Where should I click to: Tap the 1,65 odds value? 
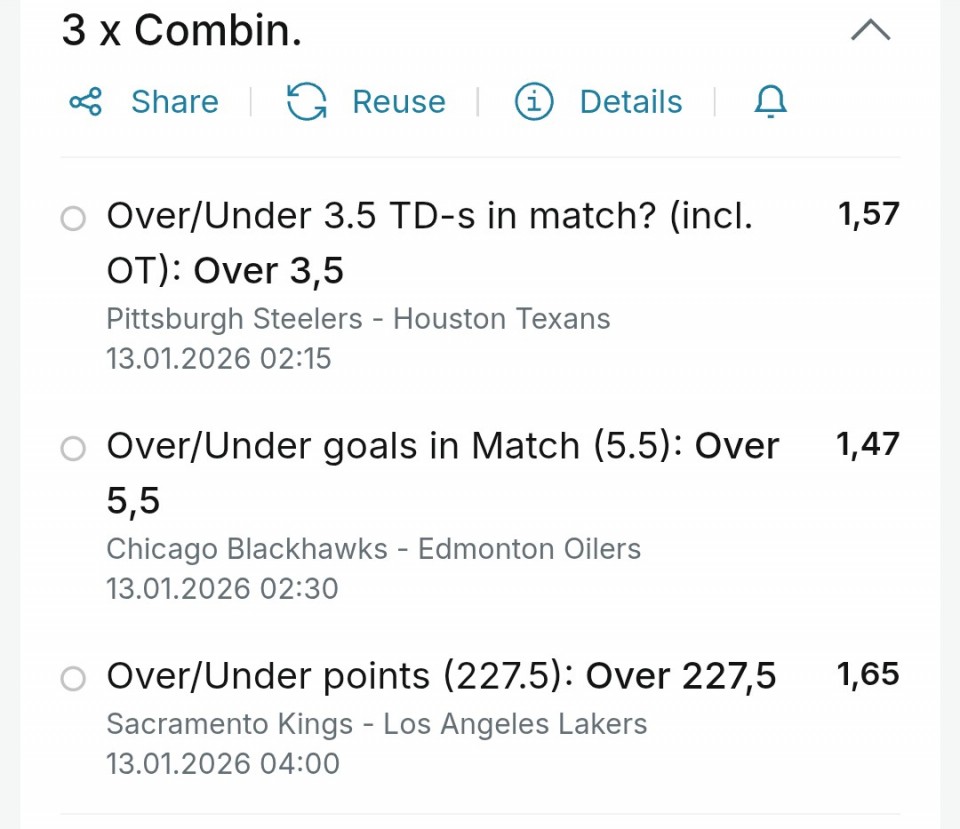click(868, 675)
